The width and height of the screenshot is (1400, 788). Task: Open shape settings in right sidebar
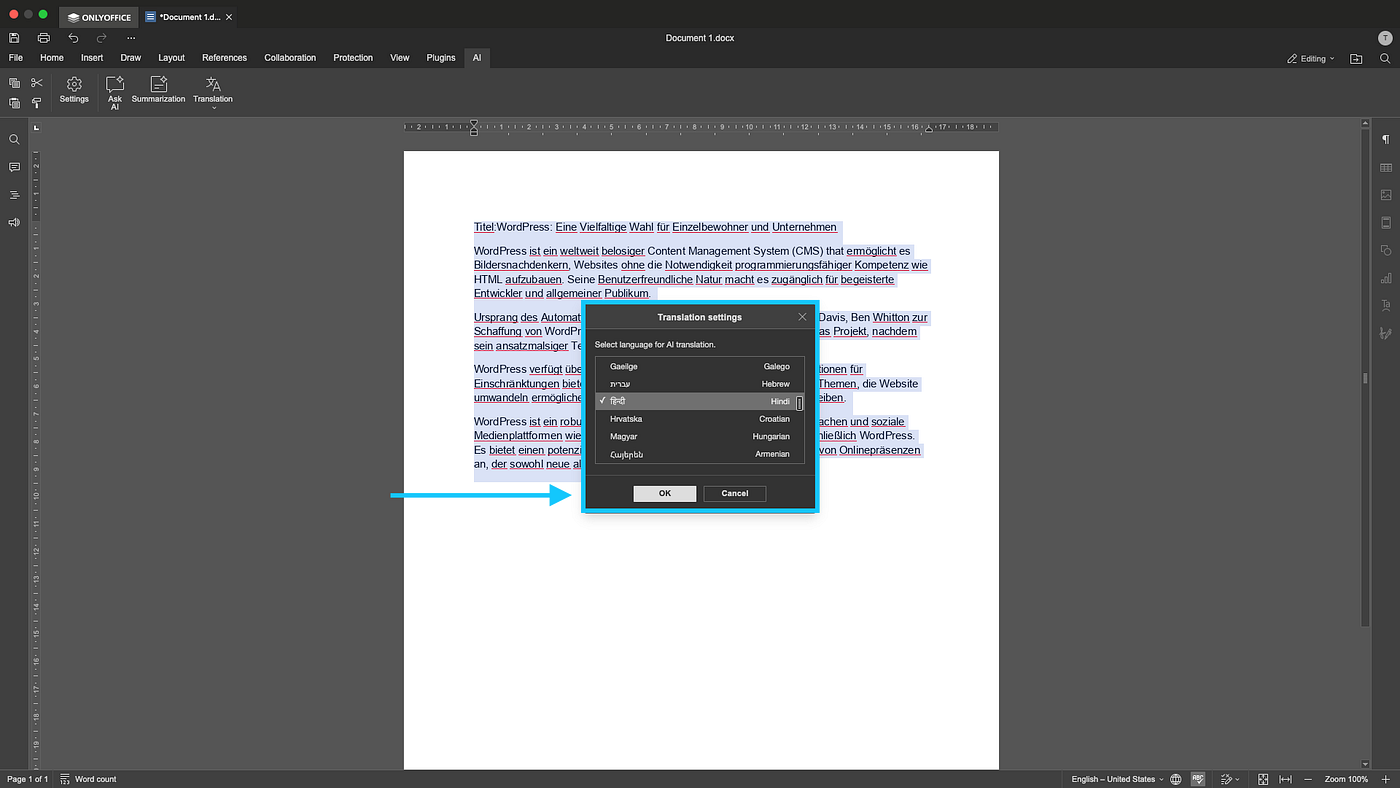(1386, 250)
